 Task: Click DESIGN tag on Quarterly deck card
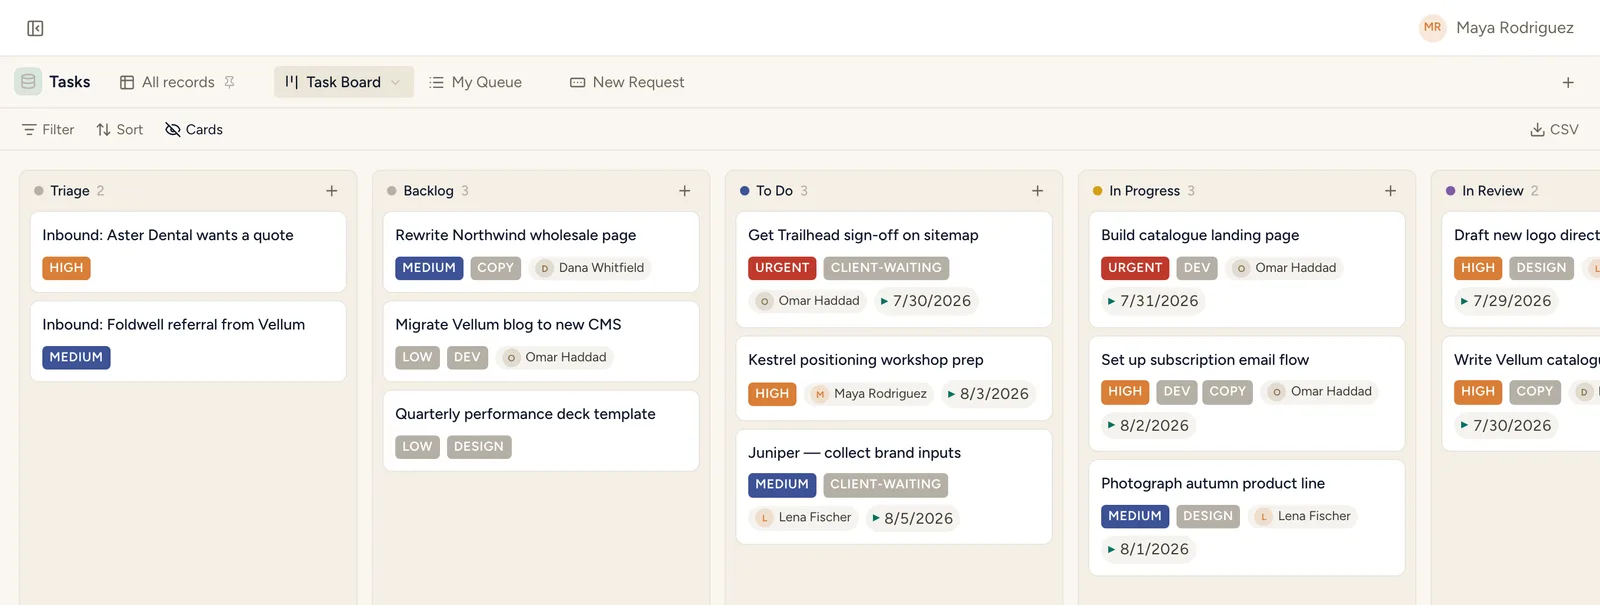tap(479, 447)
